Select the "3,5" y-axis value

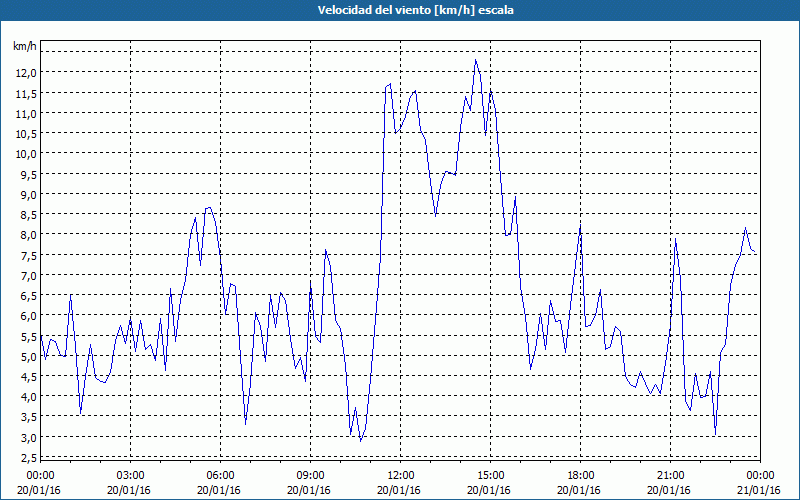(28, 417)
